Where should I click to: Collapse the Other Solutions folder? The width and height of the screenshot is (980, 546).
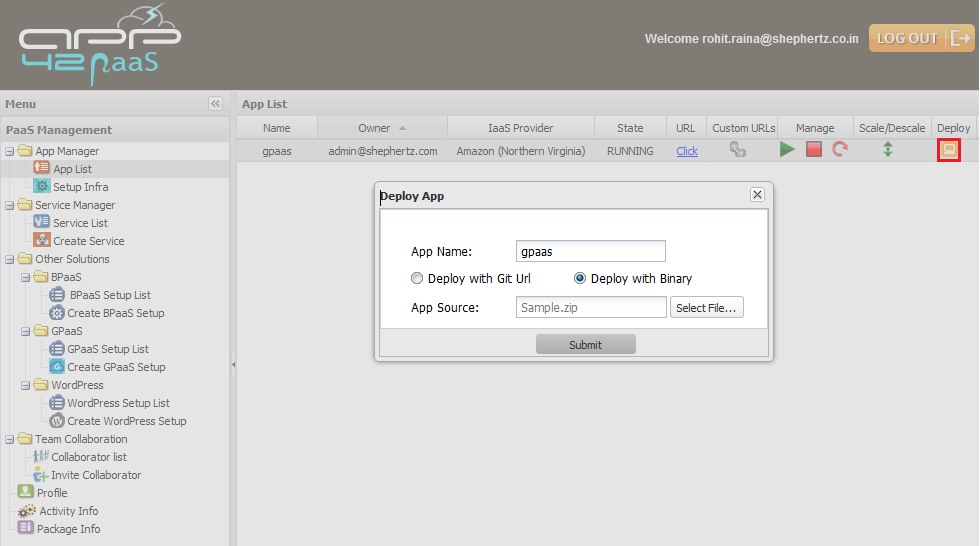[10, 260]
